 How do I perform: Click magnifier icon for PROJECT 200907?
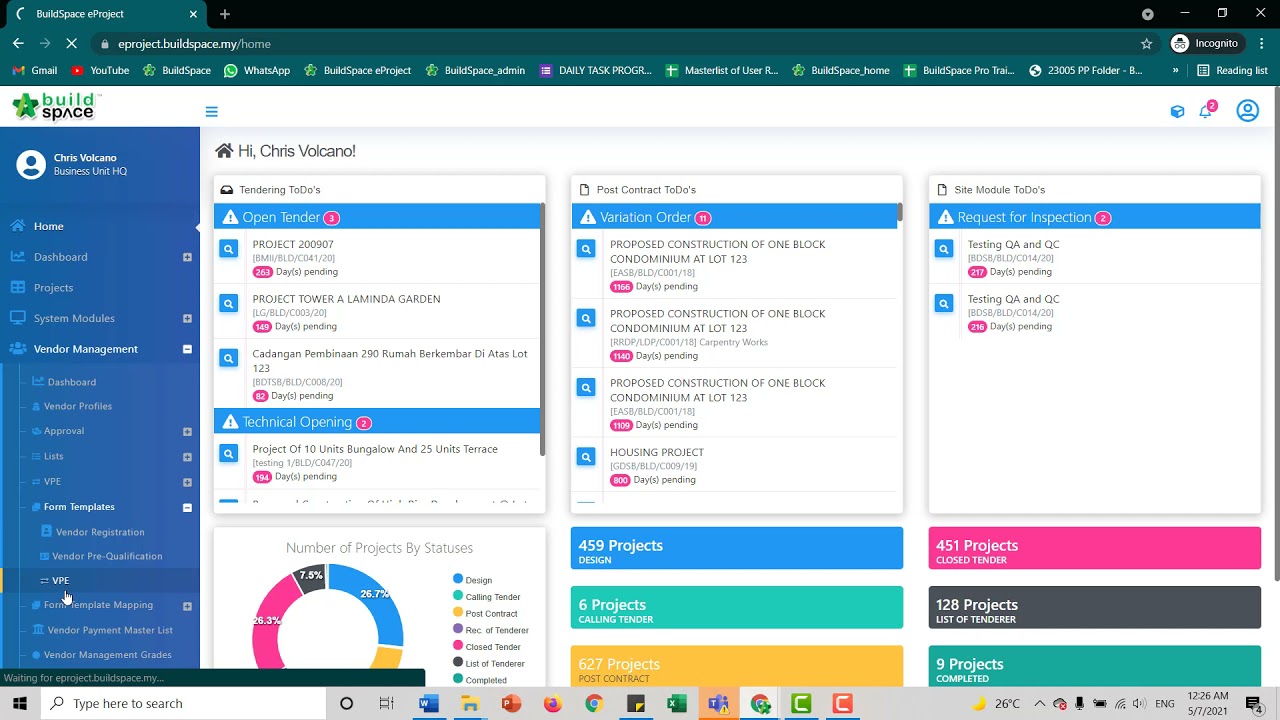(x=229, y=249)
